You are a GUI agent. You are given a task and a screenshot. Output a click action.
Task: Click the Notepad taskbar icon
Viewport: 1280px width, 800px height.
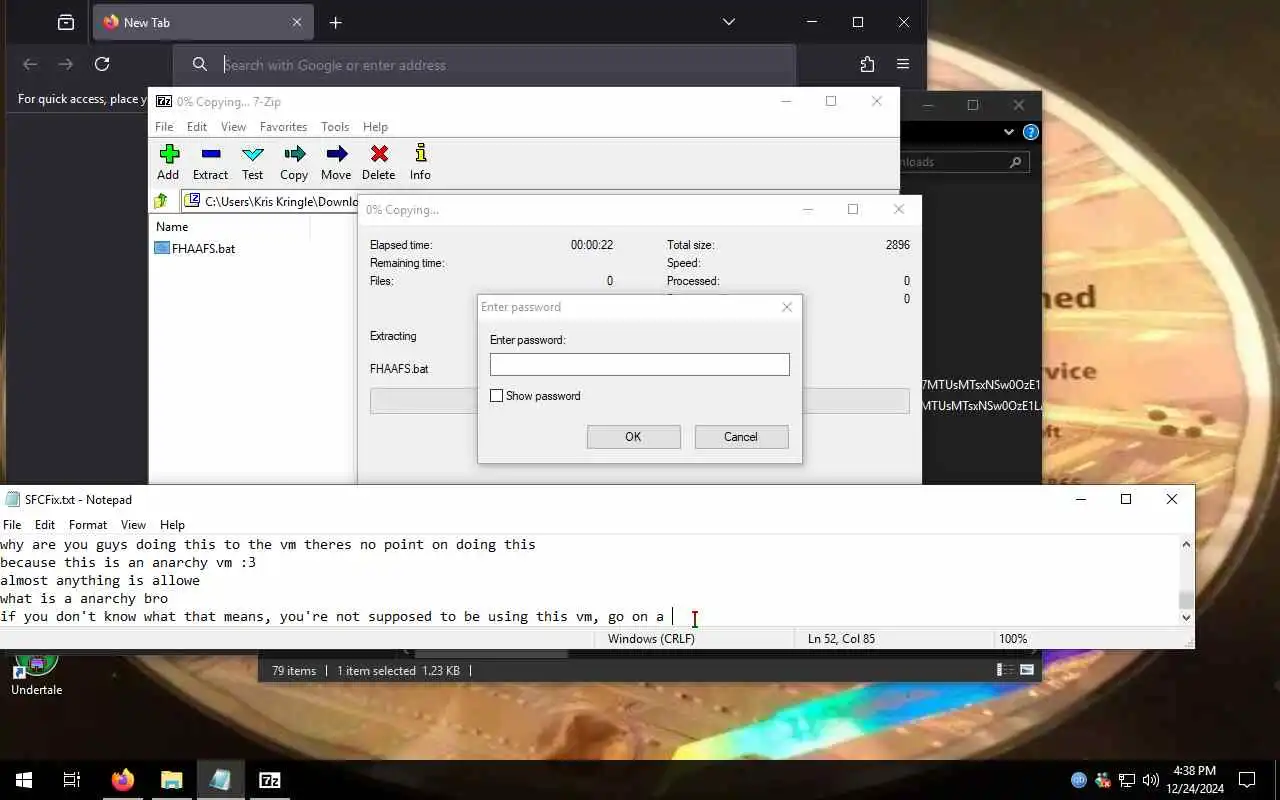click(221, 780)
